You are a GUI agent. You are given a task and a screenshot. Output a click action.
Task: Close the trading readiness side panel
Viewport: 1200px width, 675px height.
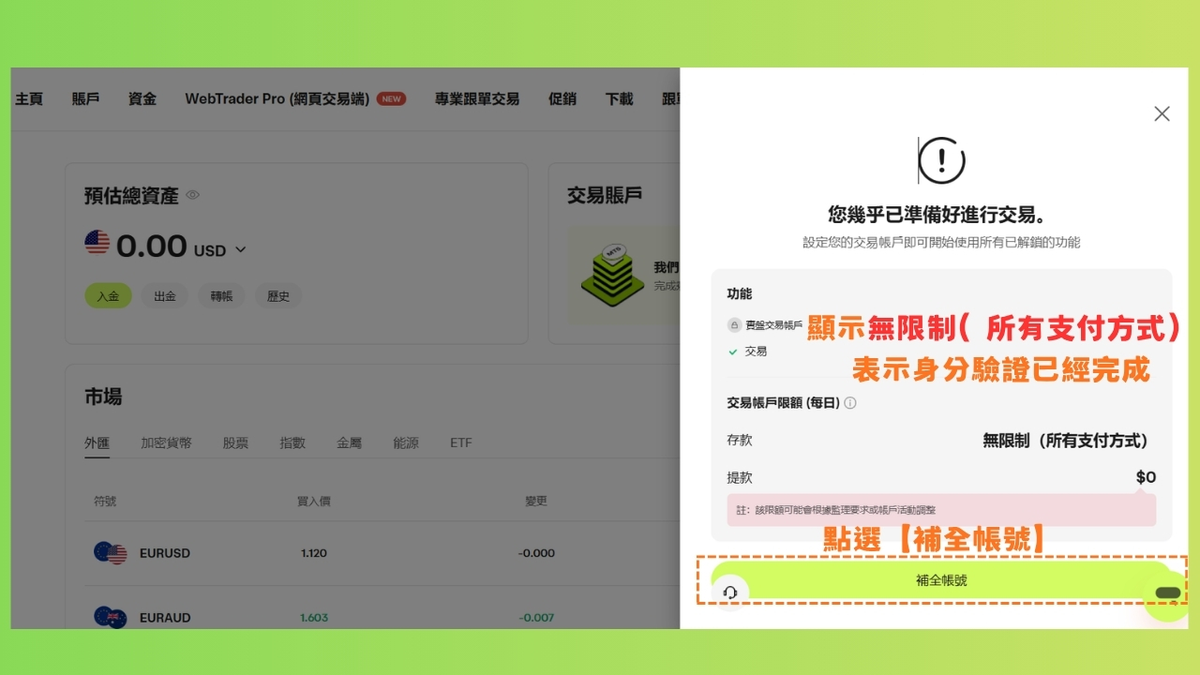click(x=1161, y=114)
